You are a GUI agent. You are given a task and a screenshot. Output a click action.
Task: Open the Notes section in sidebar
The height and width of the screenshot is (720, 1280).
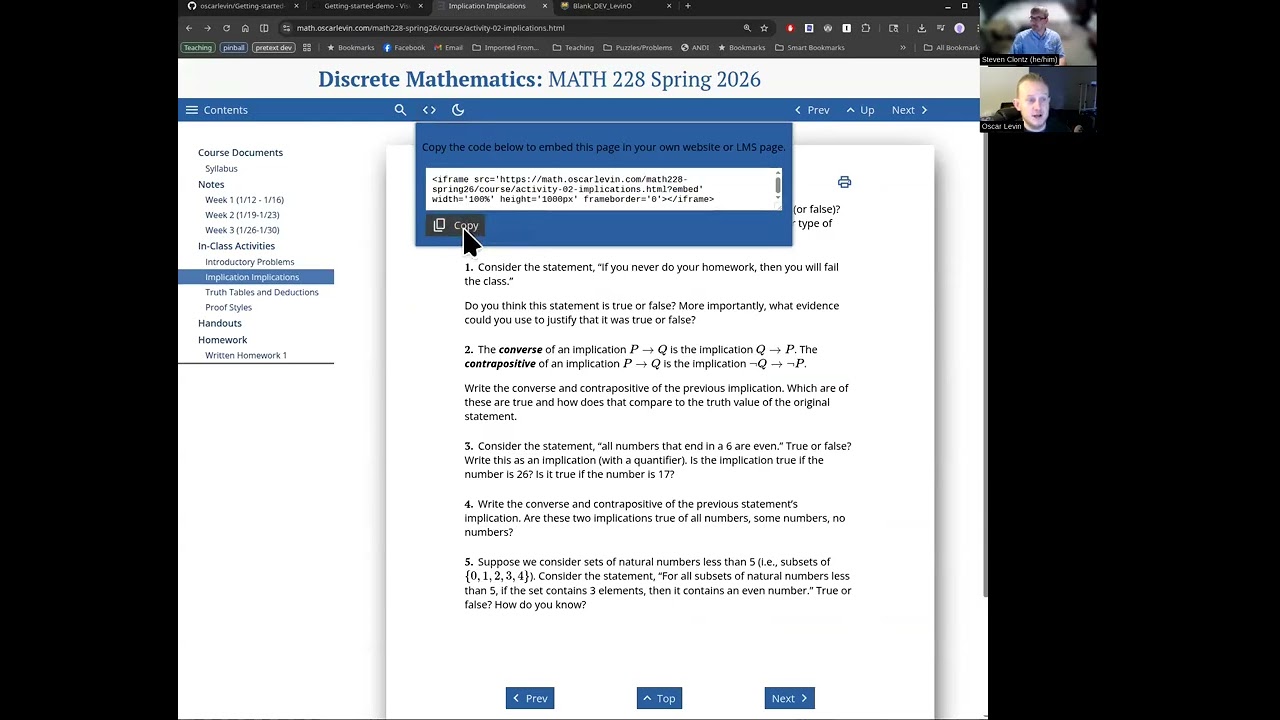[211, 185]
